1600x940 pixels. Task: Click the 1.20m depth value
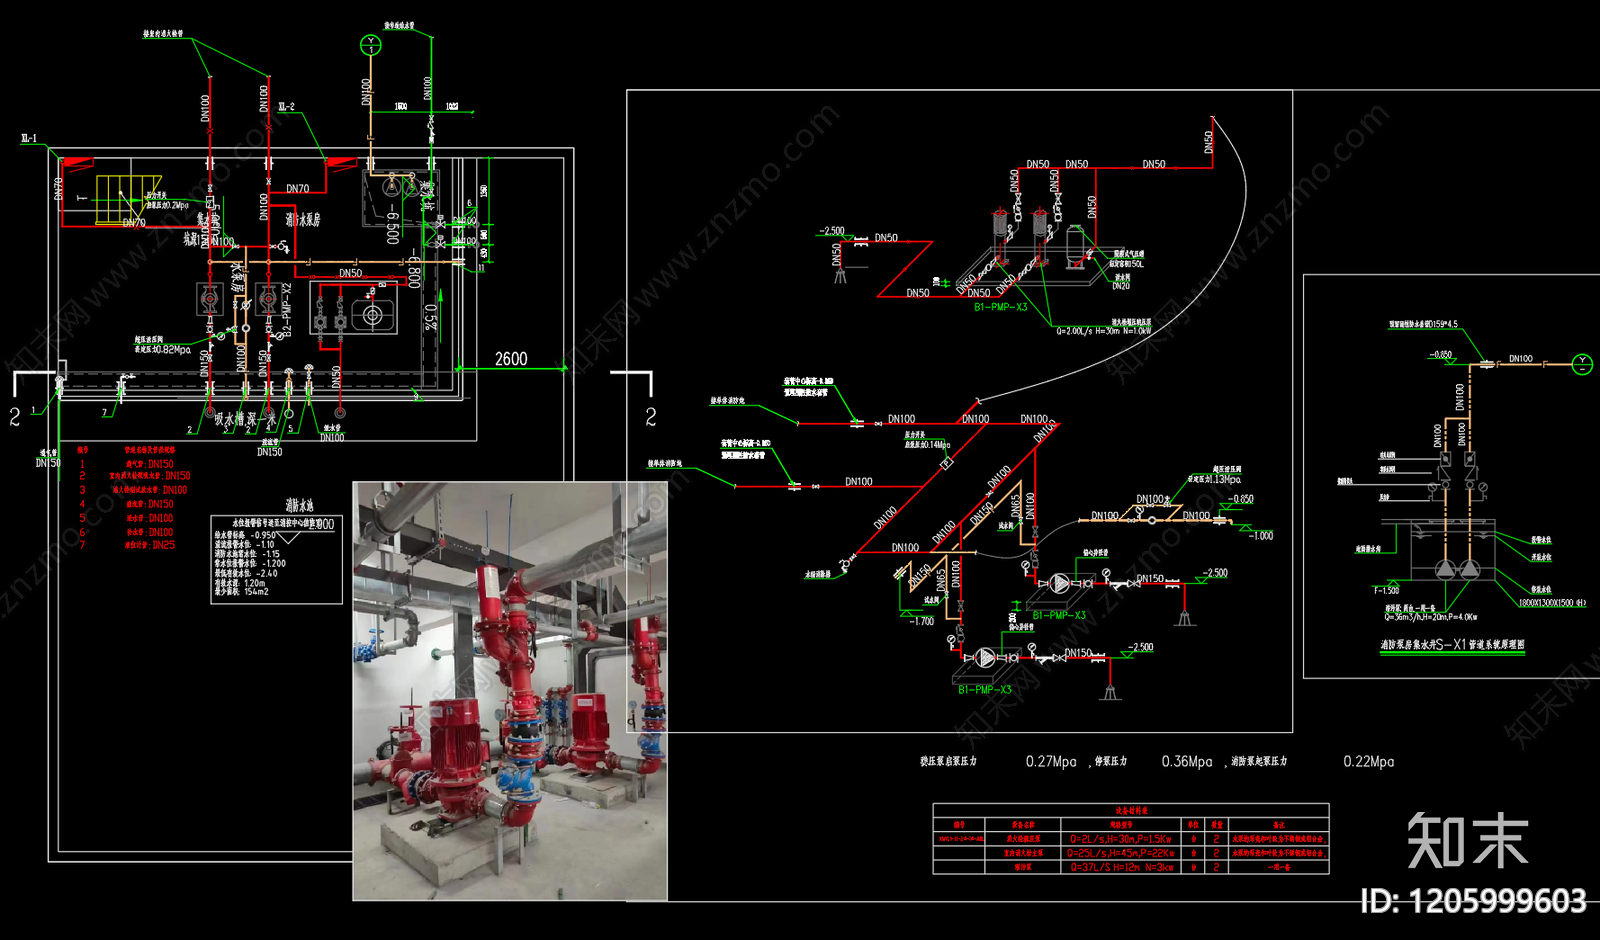[x=255, y=583]
